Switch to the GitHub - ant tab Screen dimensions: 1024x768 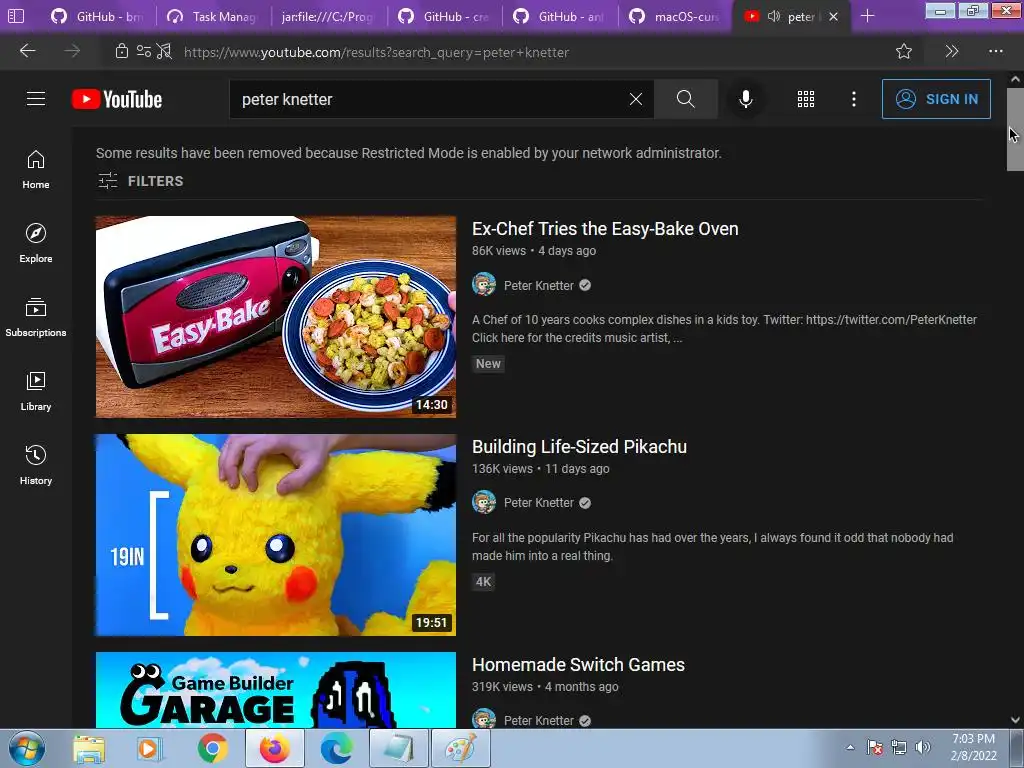point(560,16)
